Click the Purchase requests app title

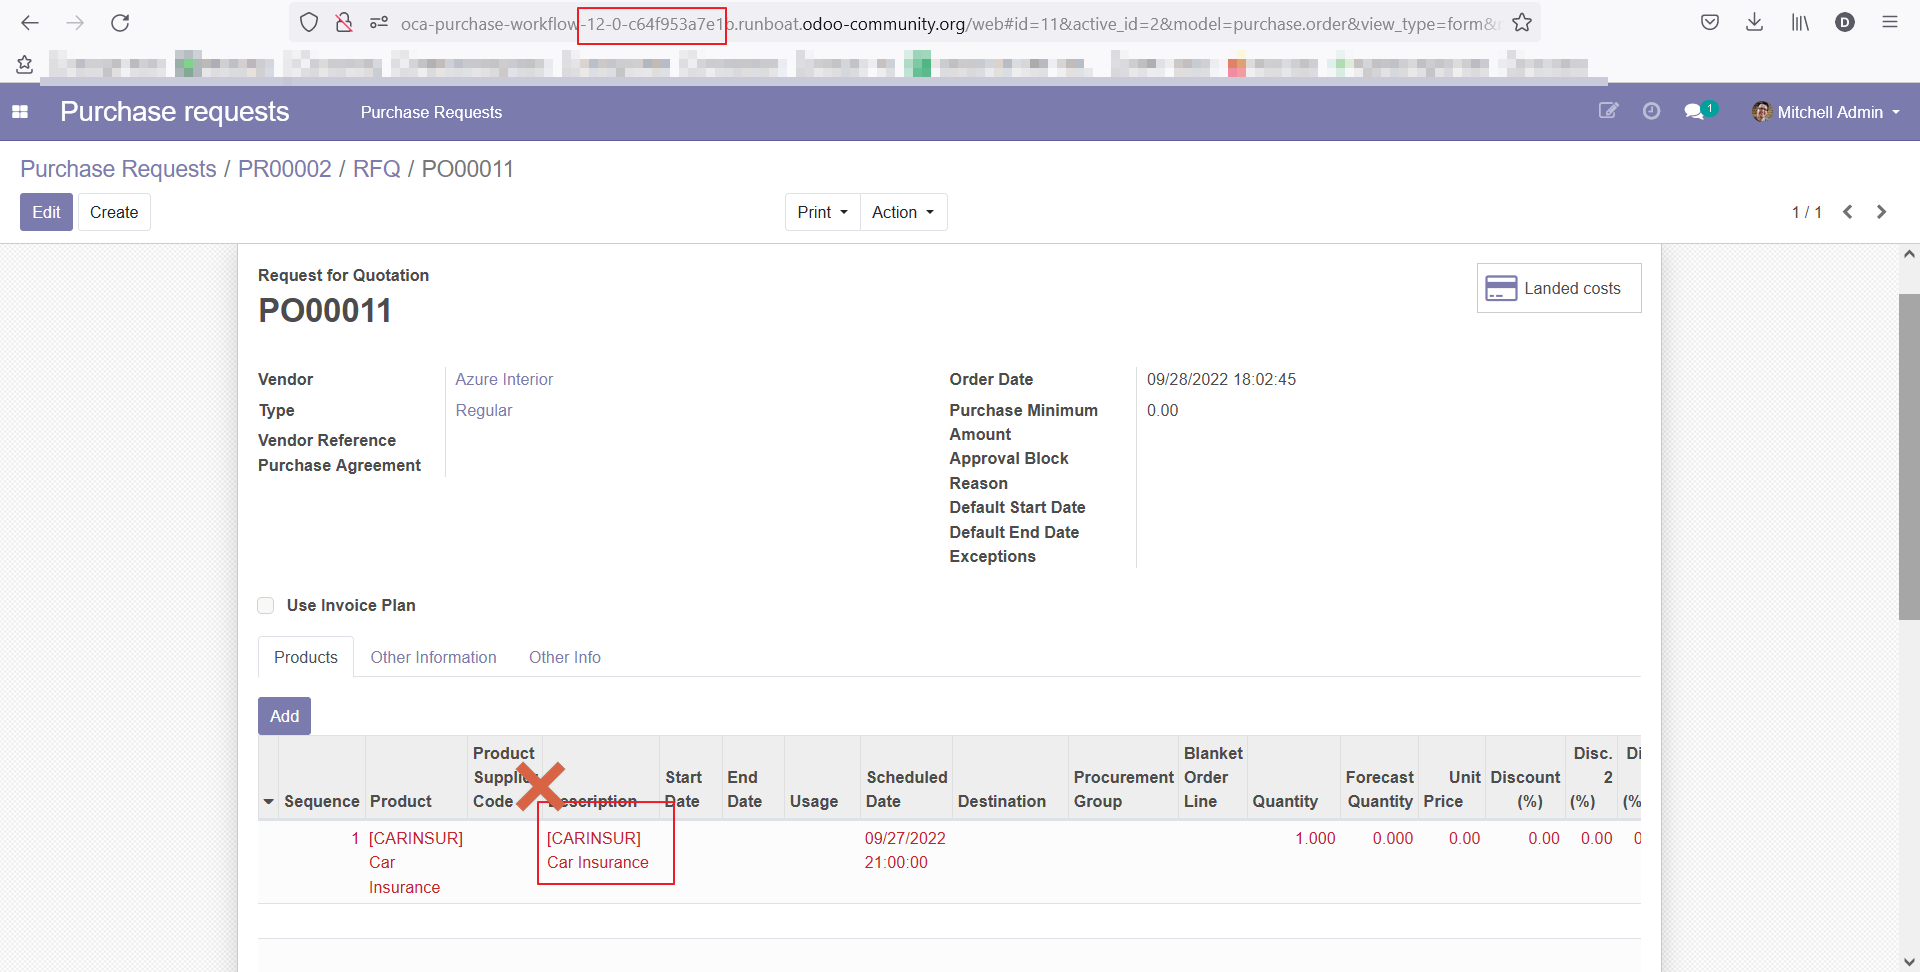(x=174, y=111)
